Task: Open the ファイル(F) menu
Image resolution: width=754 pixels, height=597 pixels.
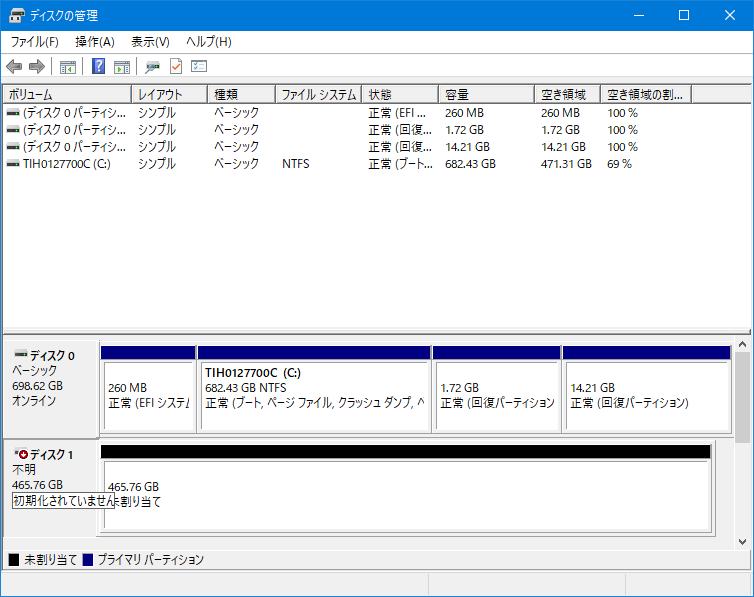Action: pos(35,42)
